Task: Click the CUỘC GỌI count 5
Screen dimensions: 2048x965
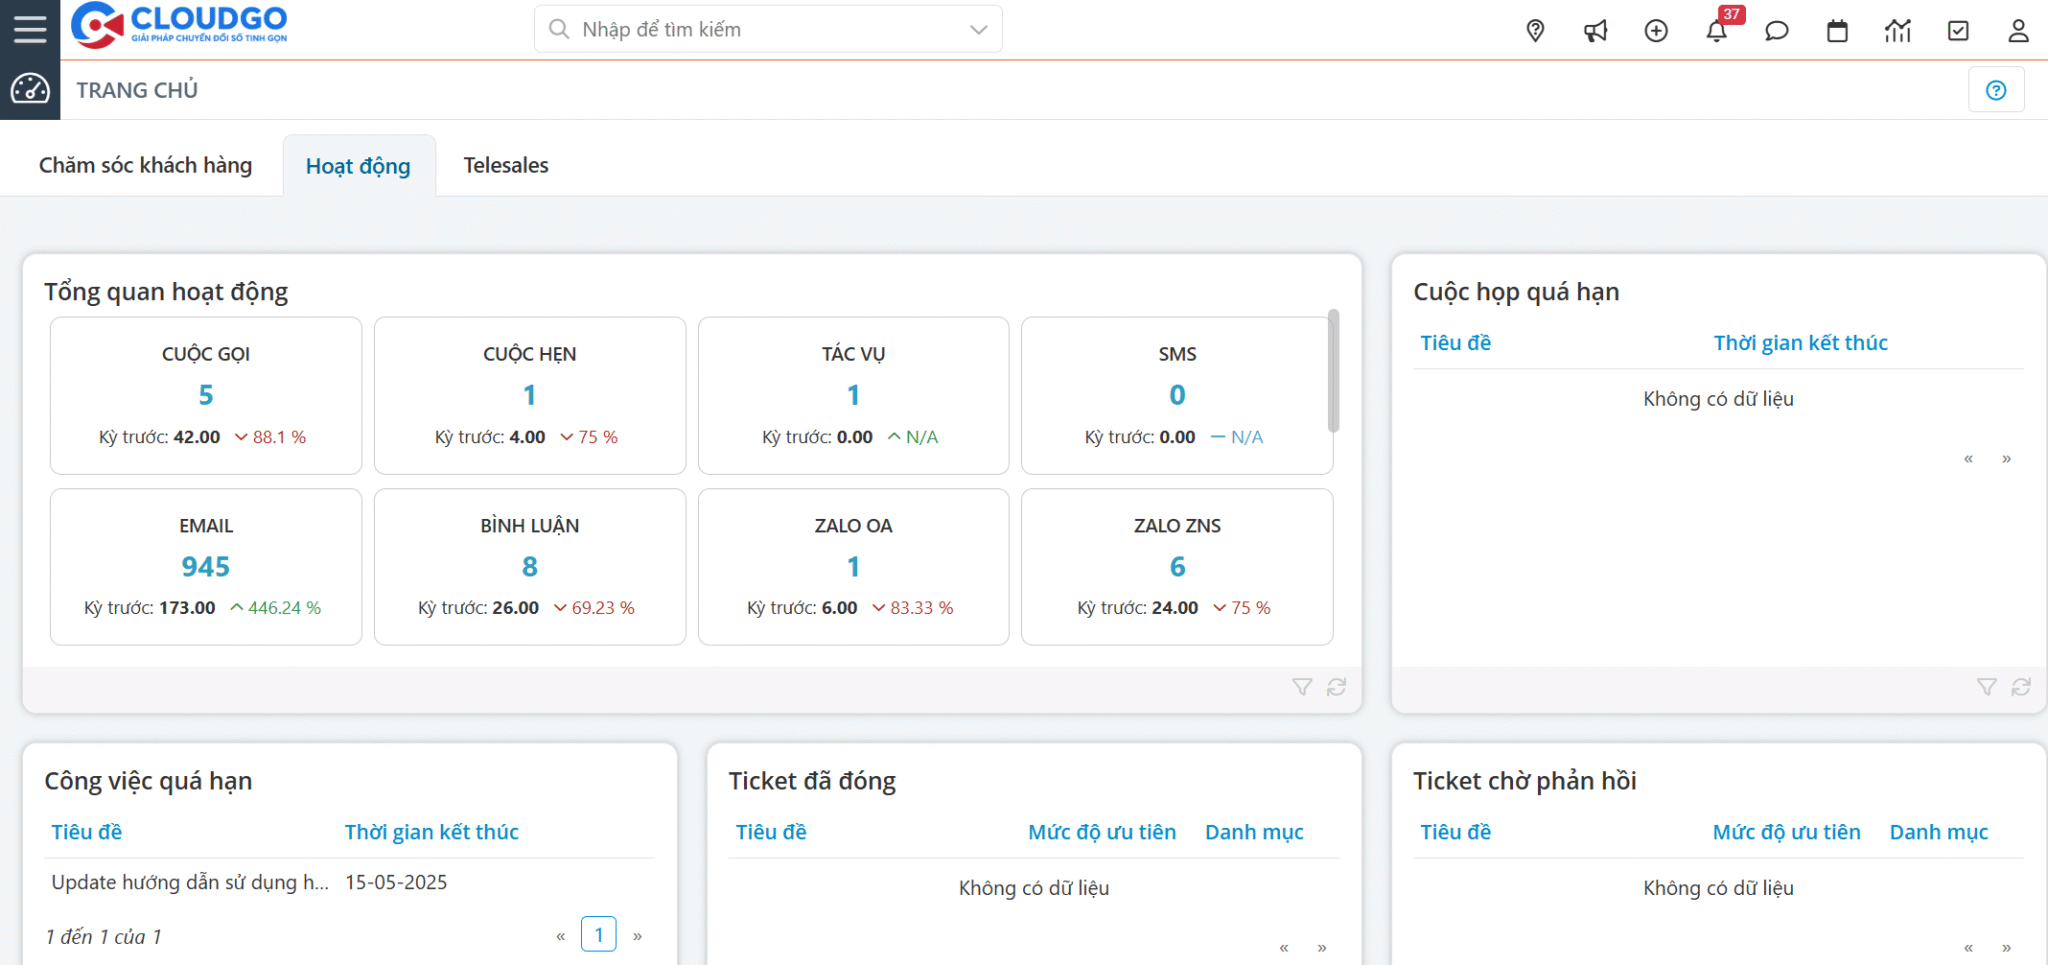Action: tap(206, 395)
